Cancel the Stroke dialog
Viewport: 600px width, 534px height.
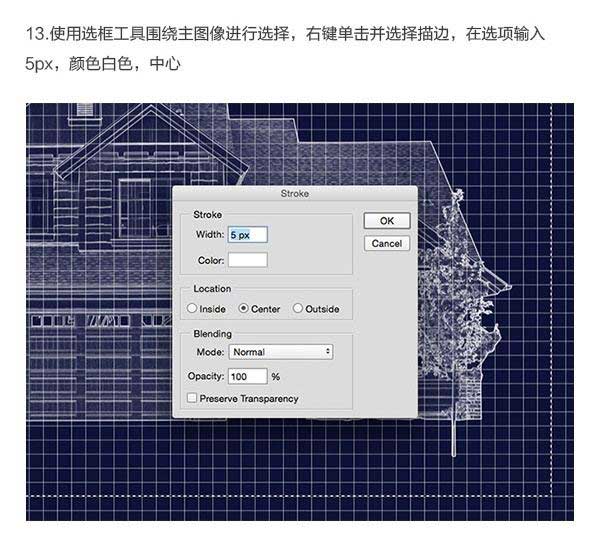point(387,243)
